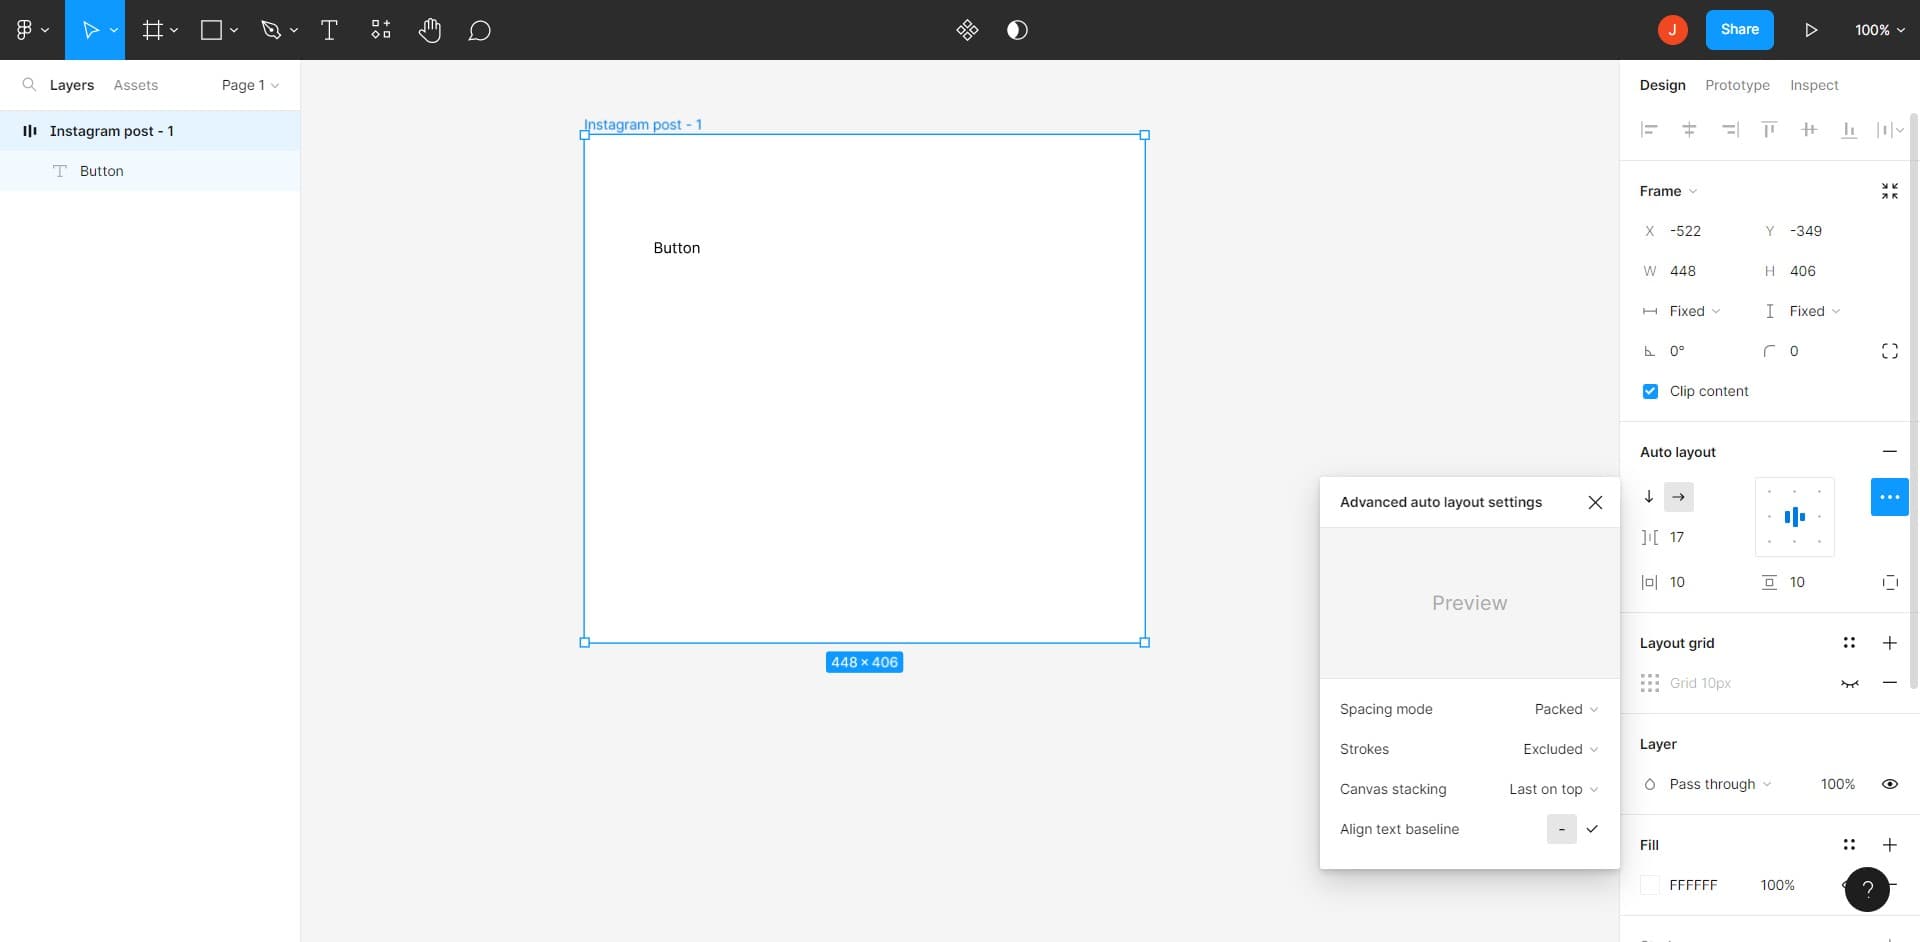Open the zoom level 100% dropdown

click(x=1878, y=30)
